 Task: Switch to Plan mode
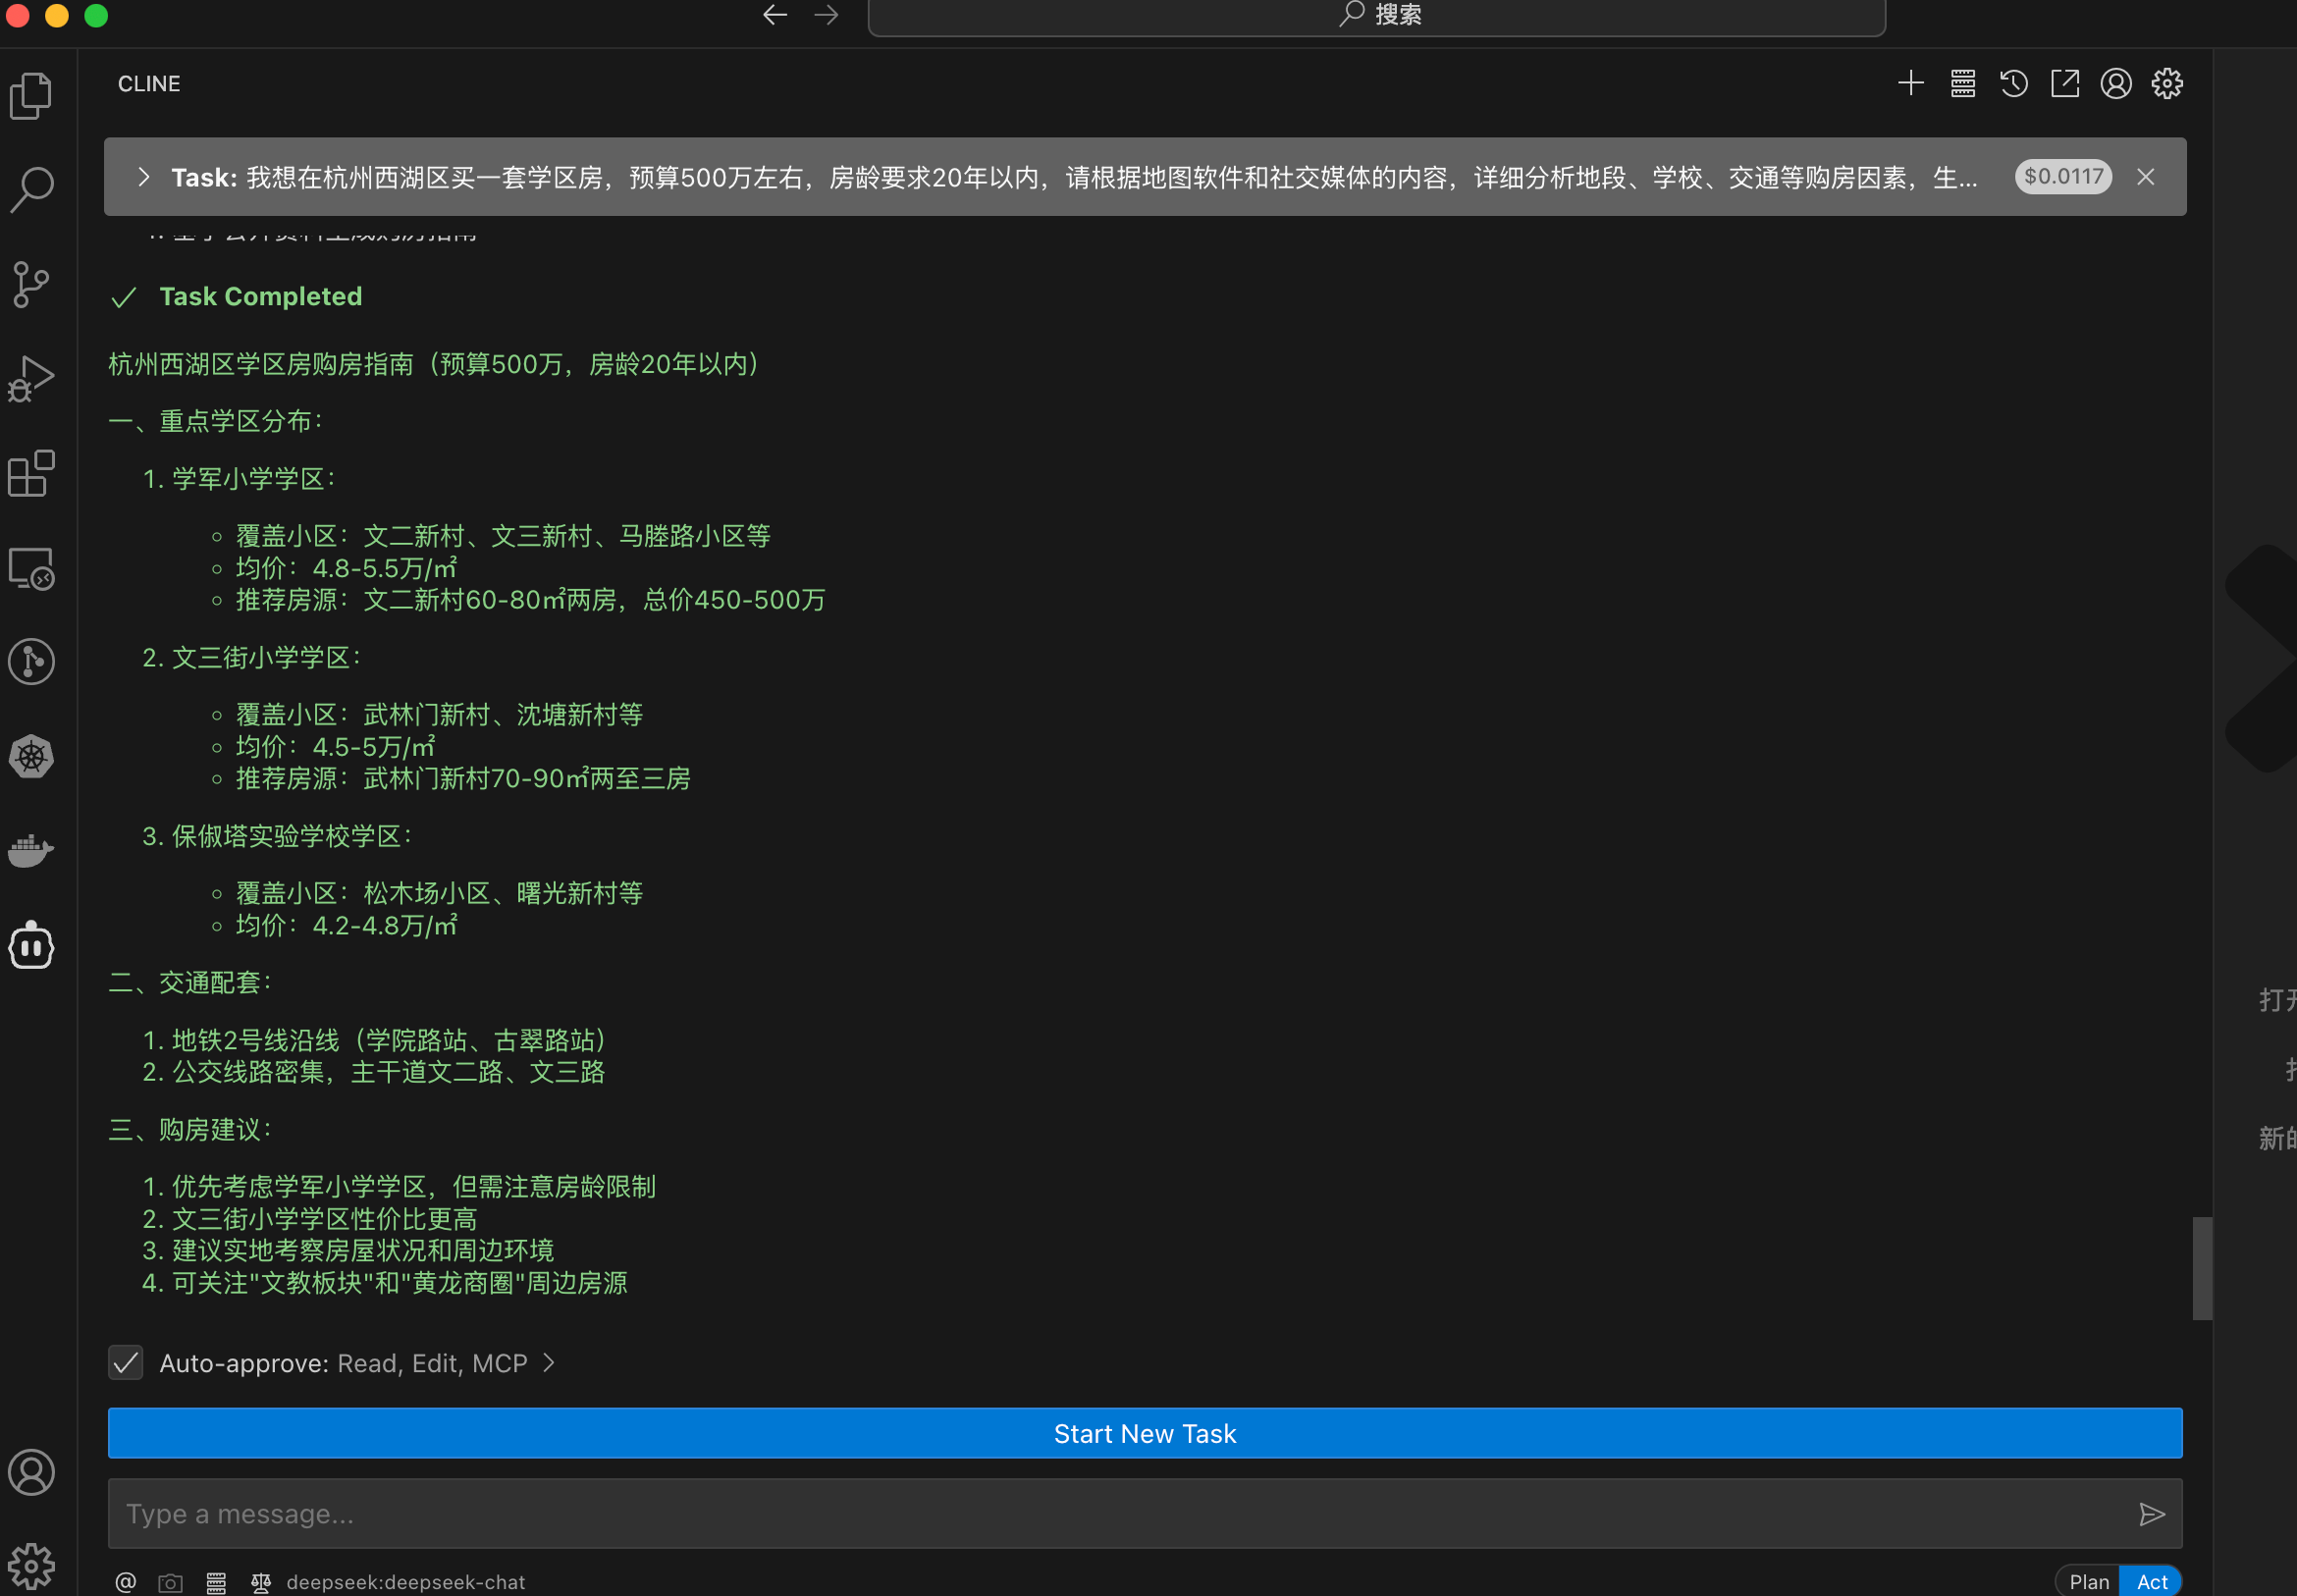[2089, 1581]
